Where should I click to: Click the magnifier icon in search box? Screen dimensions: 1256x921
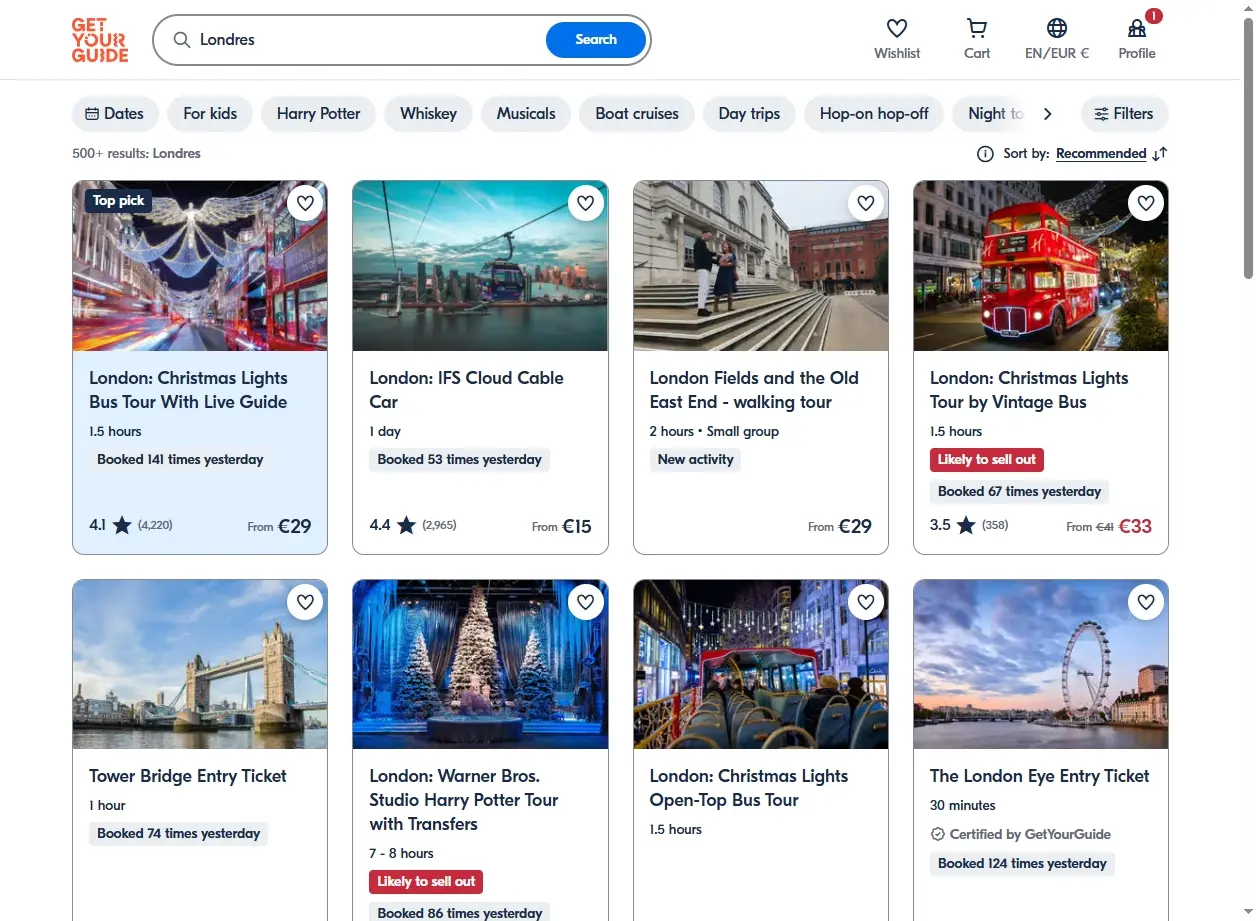[x=182, y=40]
